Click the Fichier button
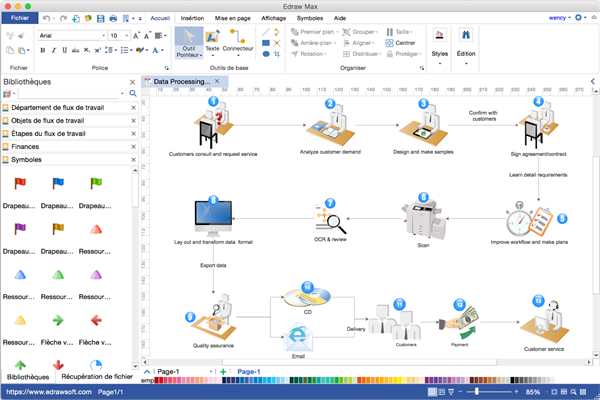The width and height of the screenshot is (600, 400). point(20,18)
